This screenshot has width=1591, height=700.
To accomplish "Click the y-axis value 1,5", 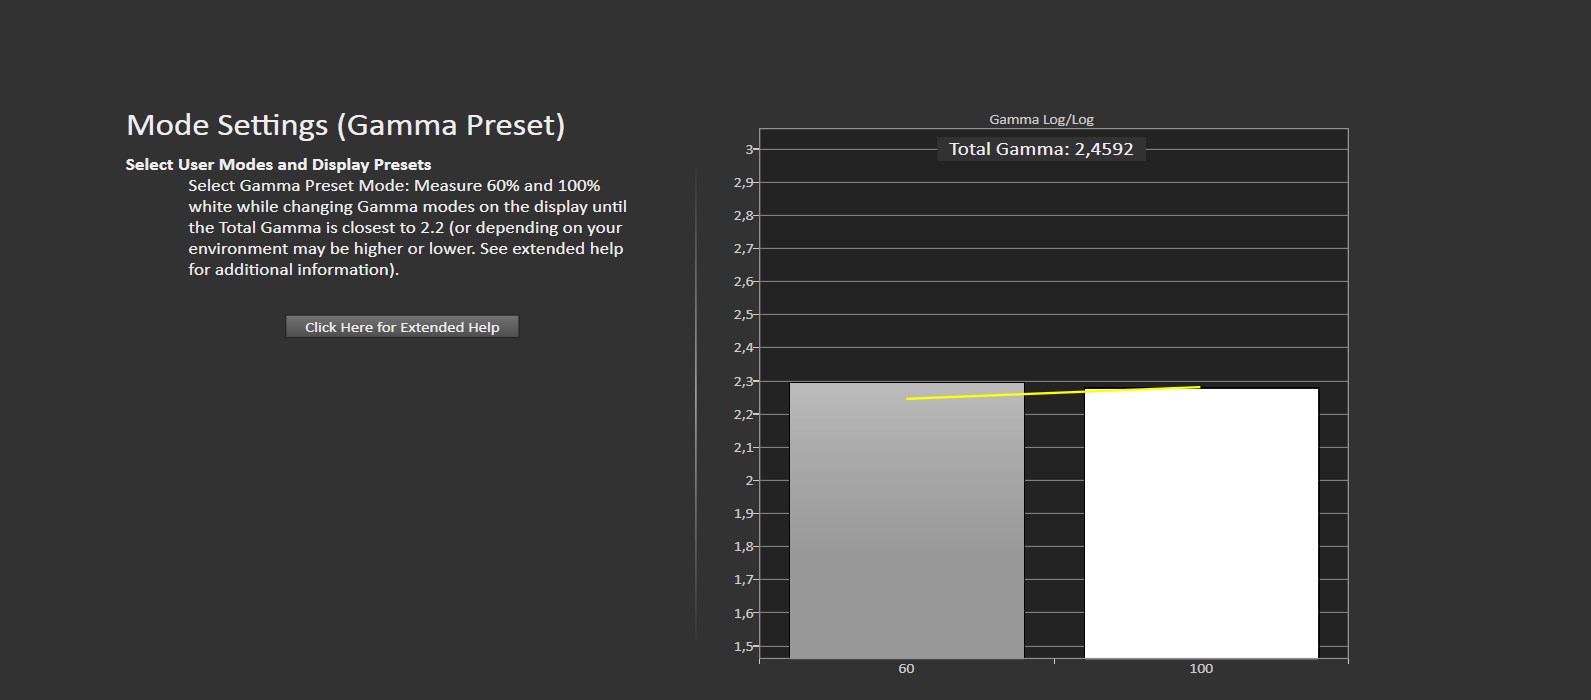I will coord(744,646).
